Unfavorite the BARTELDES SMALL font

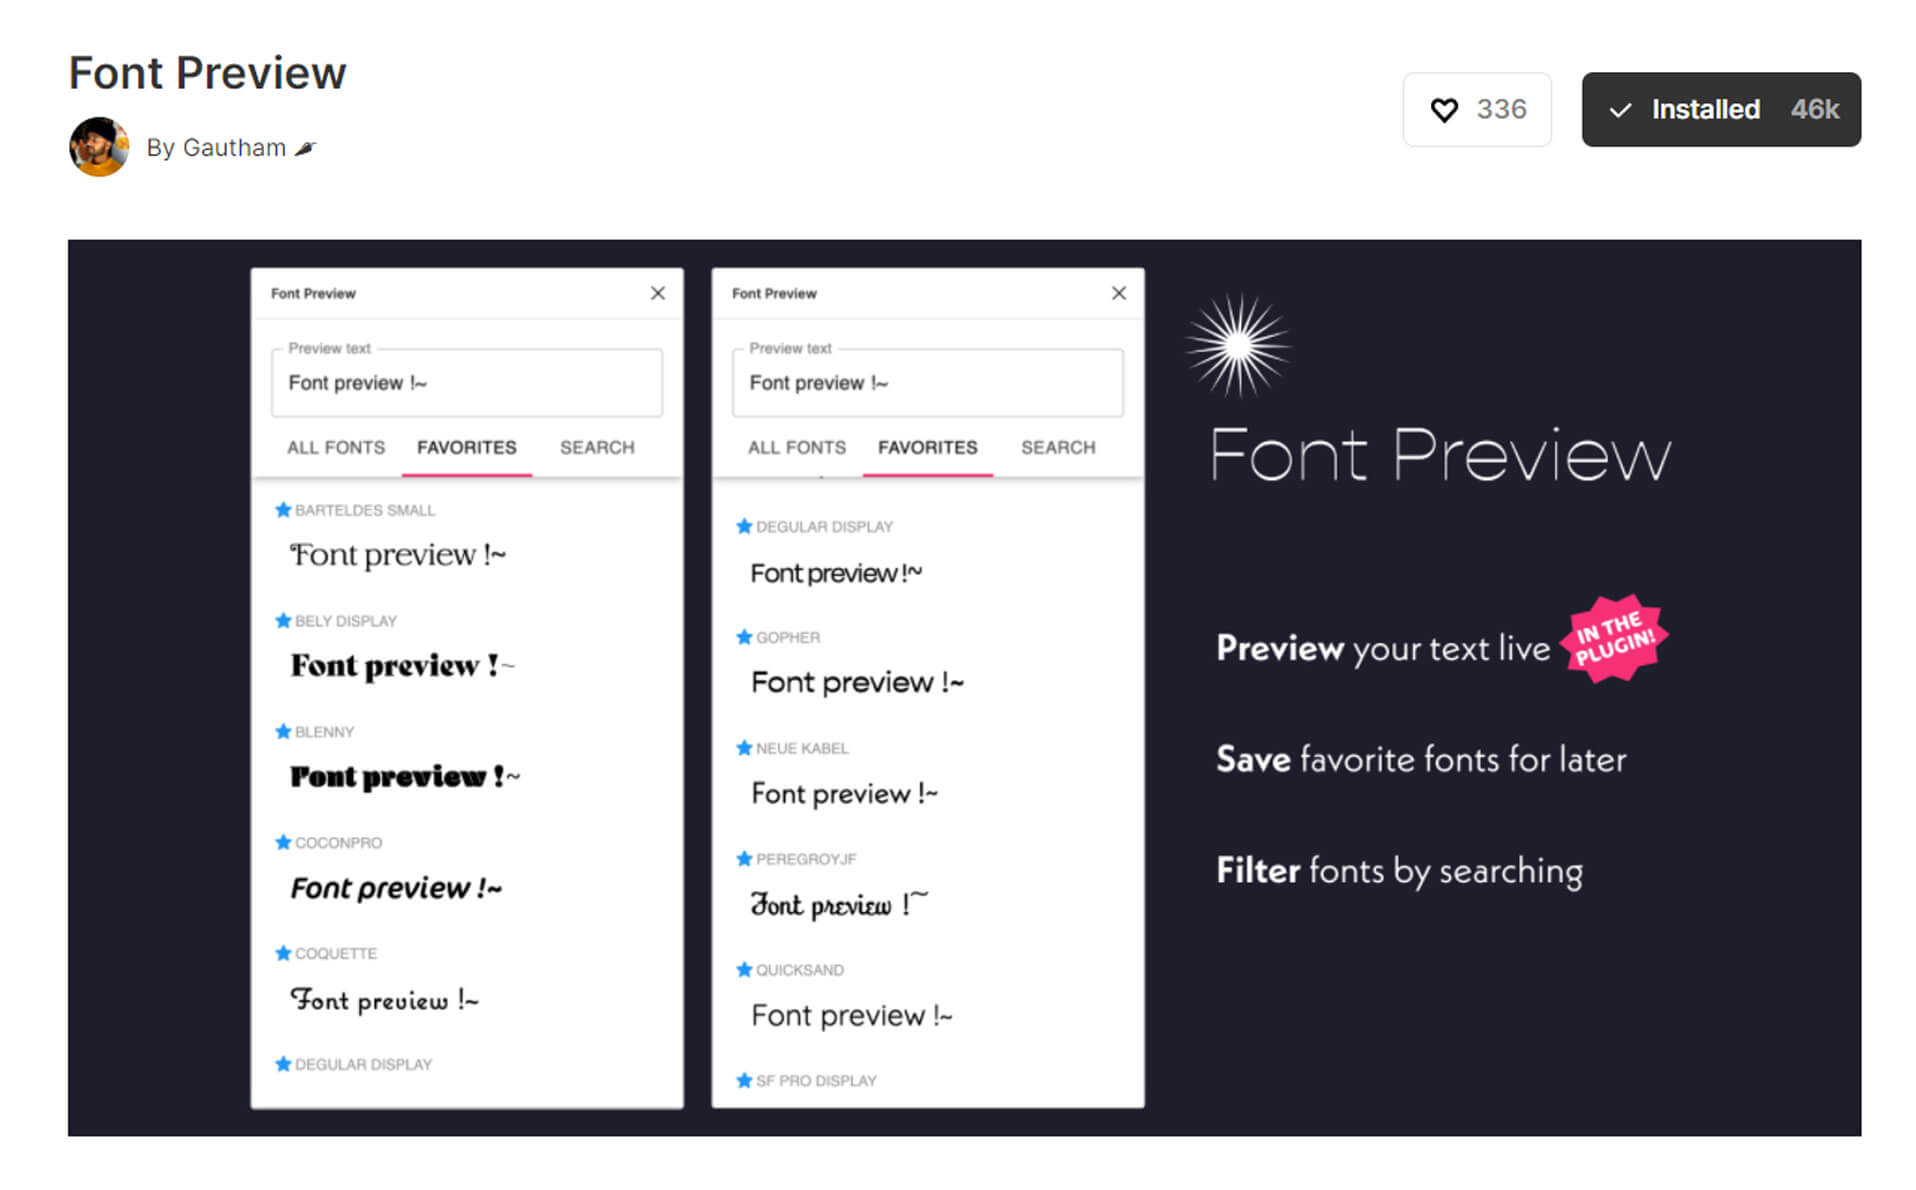281,509
